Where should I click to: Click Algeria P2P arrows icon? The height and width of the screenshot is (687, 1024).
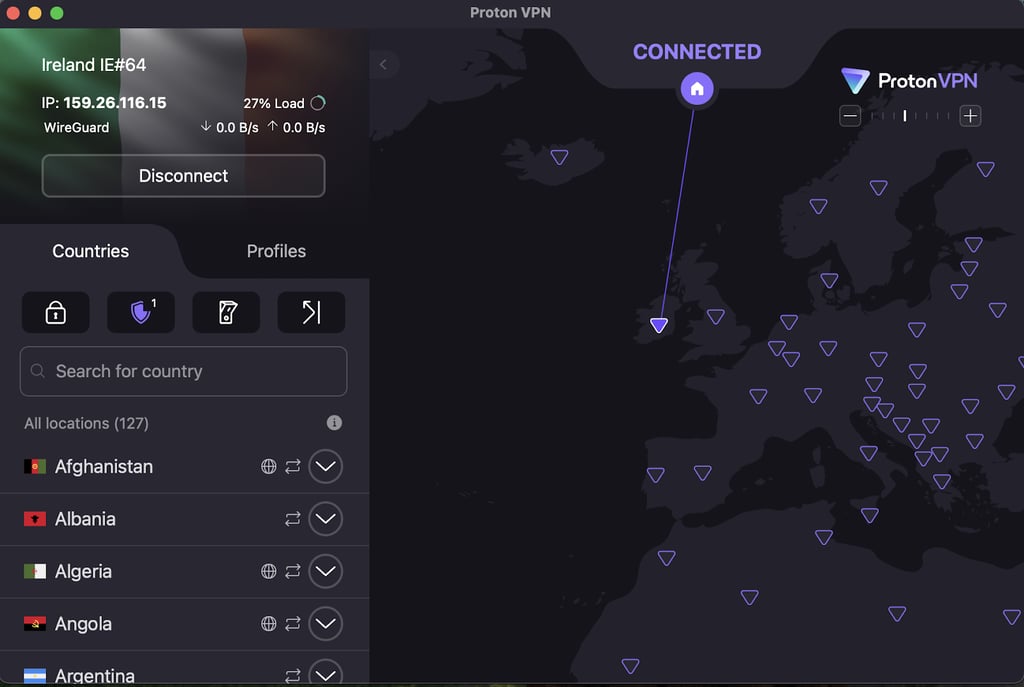pos(293,571)
